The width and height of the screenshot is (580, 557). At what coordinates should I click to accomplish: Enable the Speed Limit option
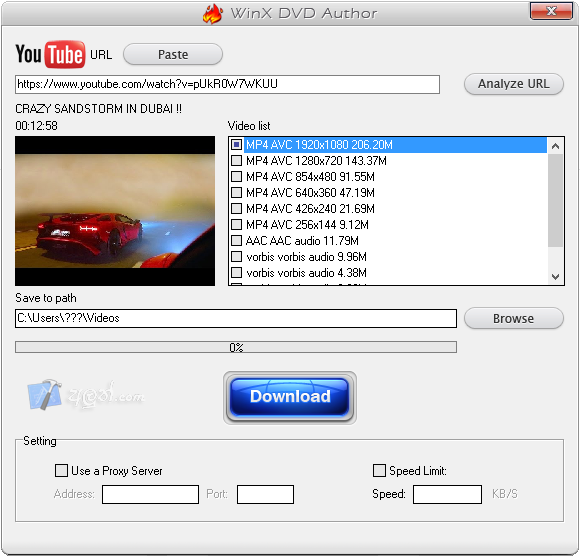click(379, 470)
